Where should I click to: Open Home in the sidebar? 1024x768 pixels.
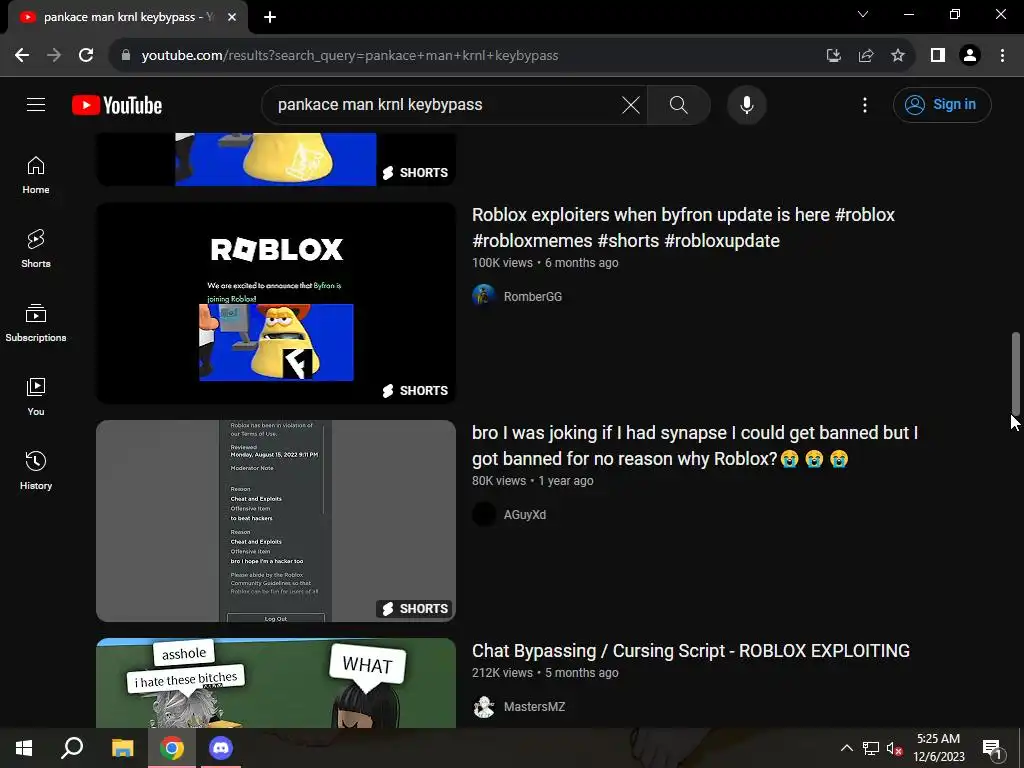tap(36, 175)
